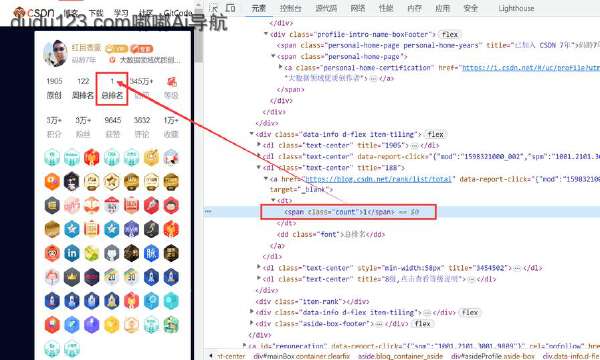
Task: Collapse the first data-info d-flex item-tiling div
Action: (251, 134)
